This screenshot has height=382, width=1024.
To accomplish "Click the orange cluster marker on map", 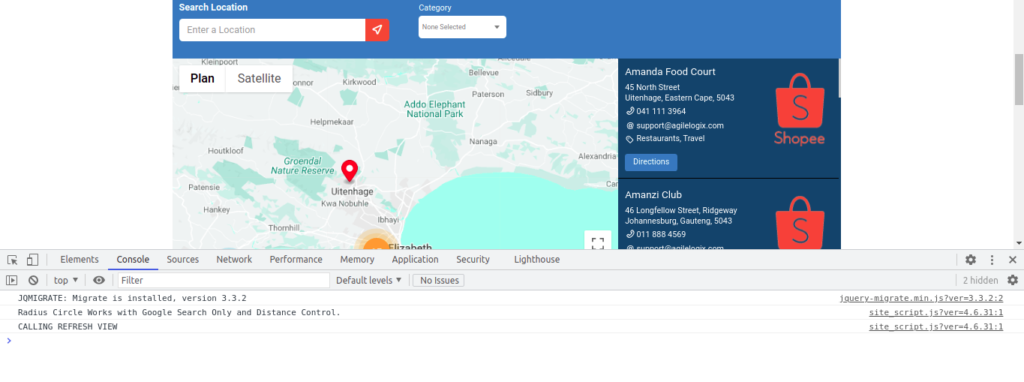I will [376, 243].
